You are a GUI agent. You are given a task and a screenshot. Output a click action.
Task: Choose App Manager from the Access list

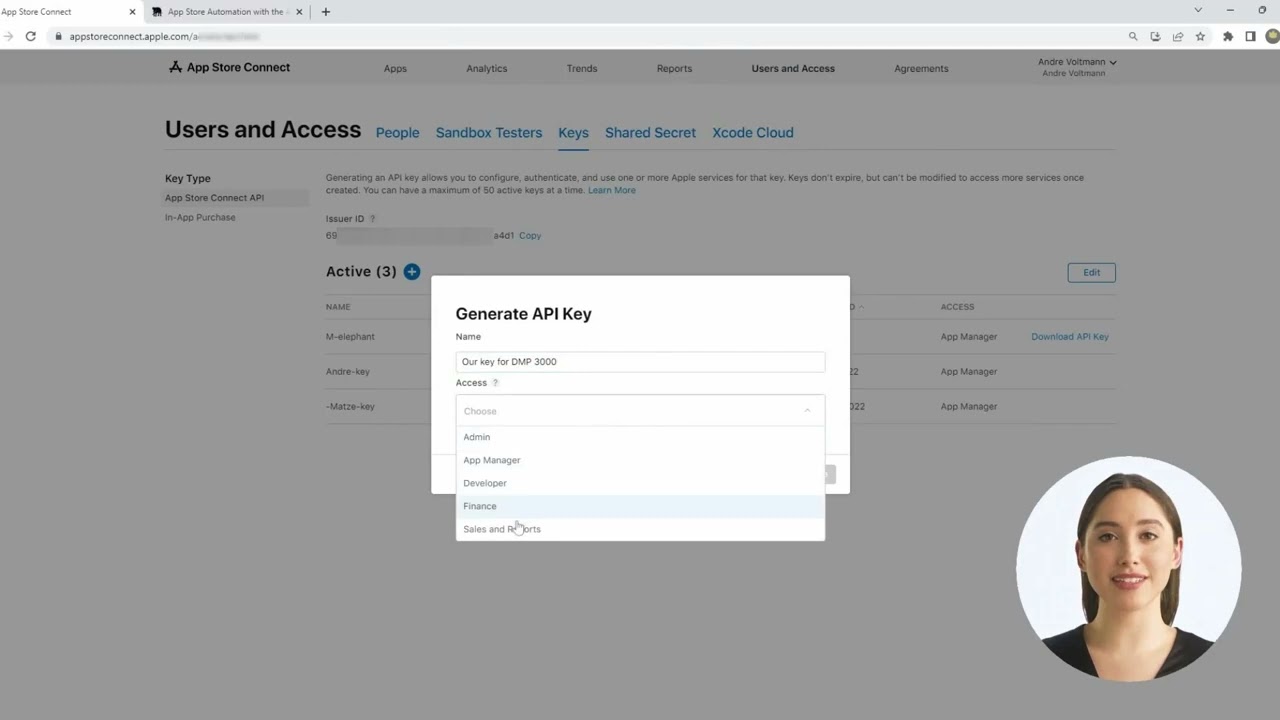click(x=640, y=460)
